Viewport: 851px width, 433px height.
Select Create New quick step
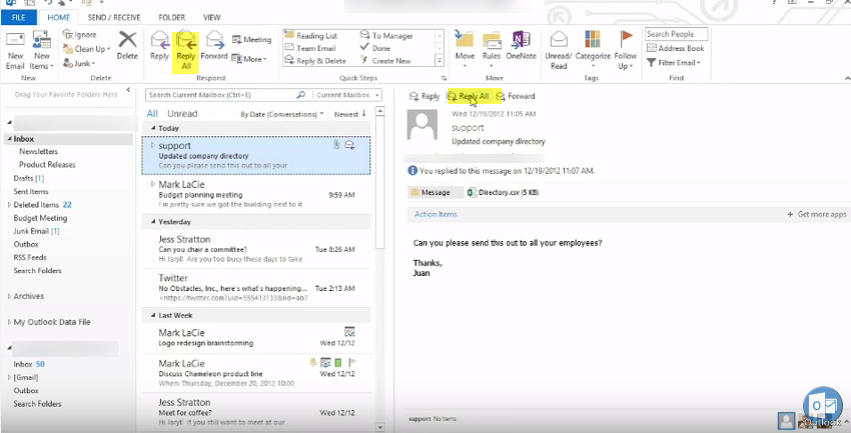point(385,61)
